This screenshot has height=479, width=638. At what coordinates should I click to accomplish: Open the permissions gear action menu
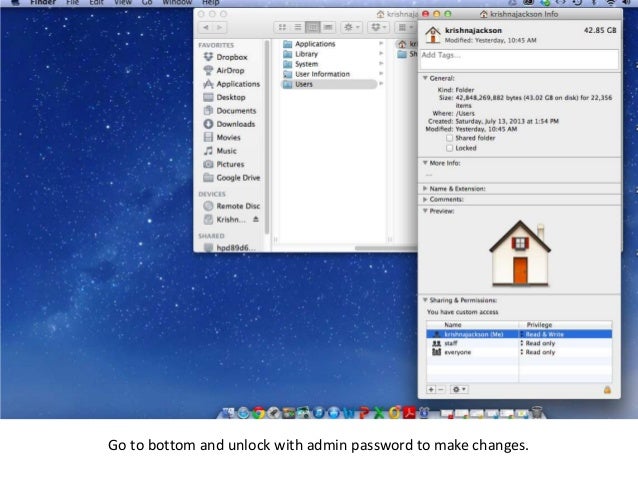point(459,389)
